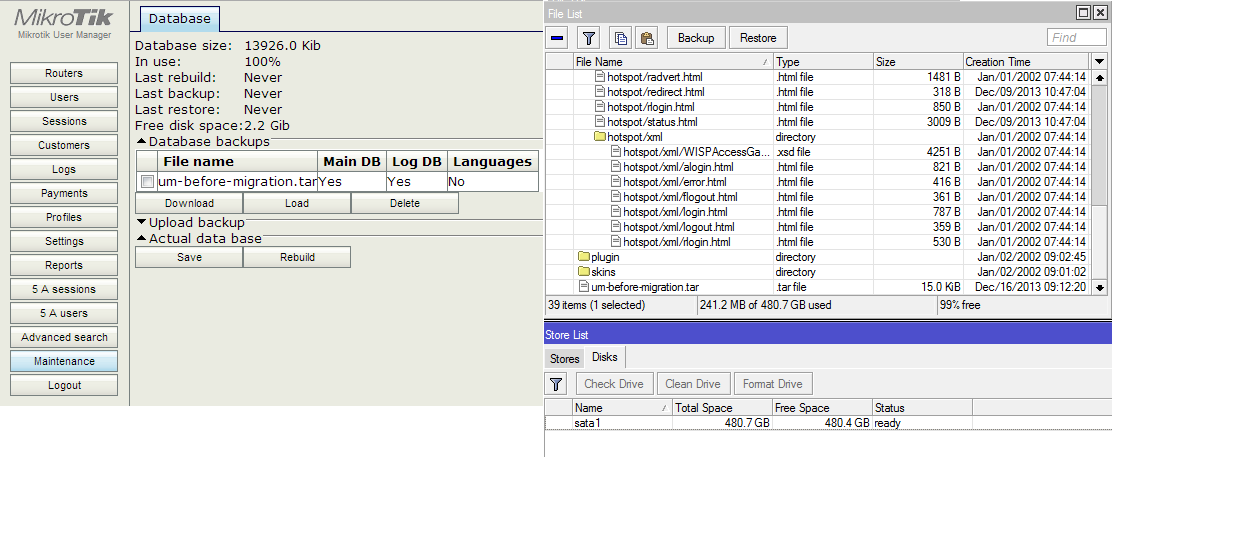Click the Delete backup button
The width and height of the screenshot is (1250, 540).
[405, 203]
